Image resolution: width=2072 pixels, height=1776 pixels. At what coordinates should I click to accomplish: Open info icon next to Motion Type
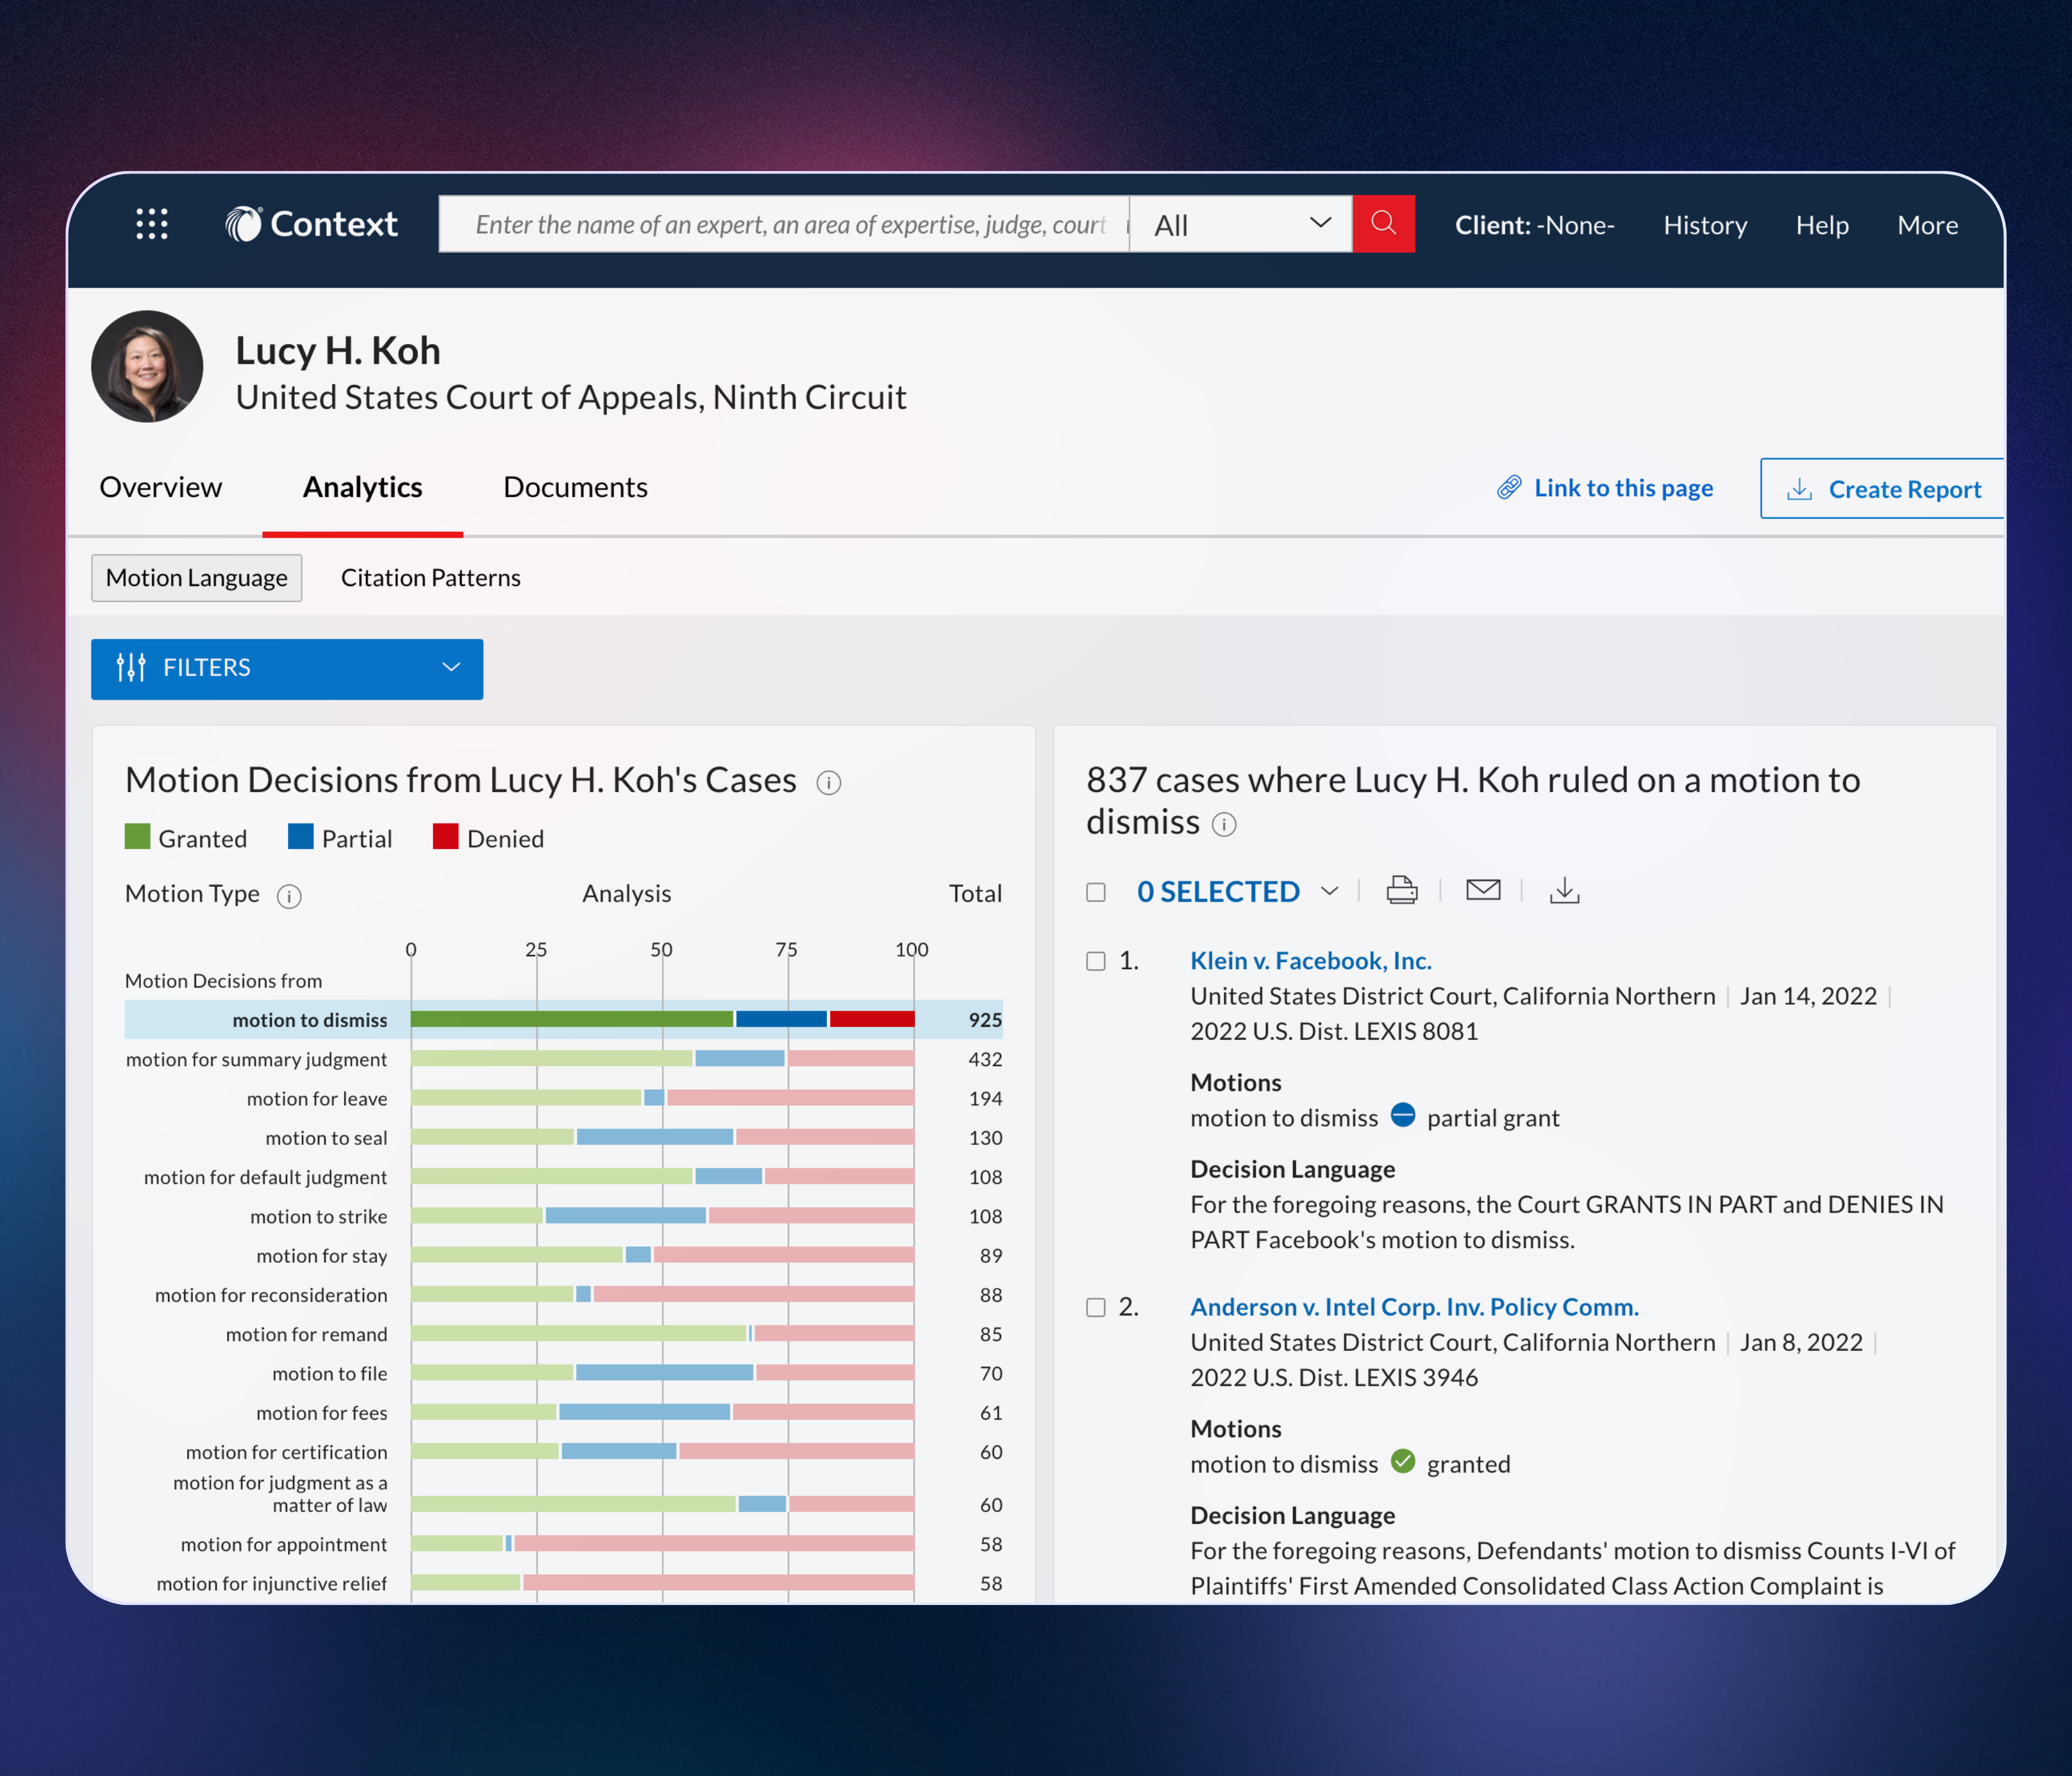pyautogui.click(x=289, y=896)
